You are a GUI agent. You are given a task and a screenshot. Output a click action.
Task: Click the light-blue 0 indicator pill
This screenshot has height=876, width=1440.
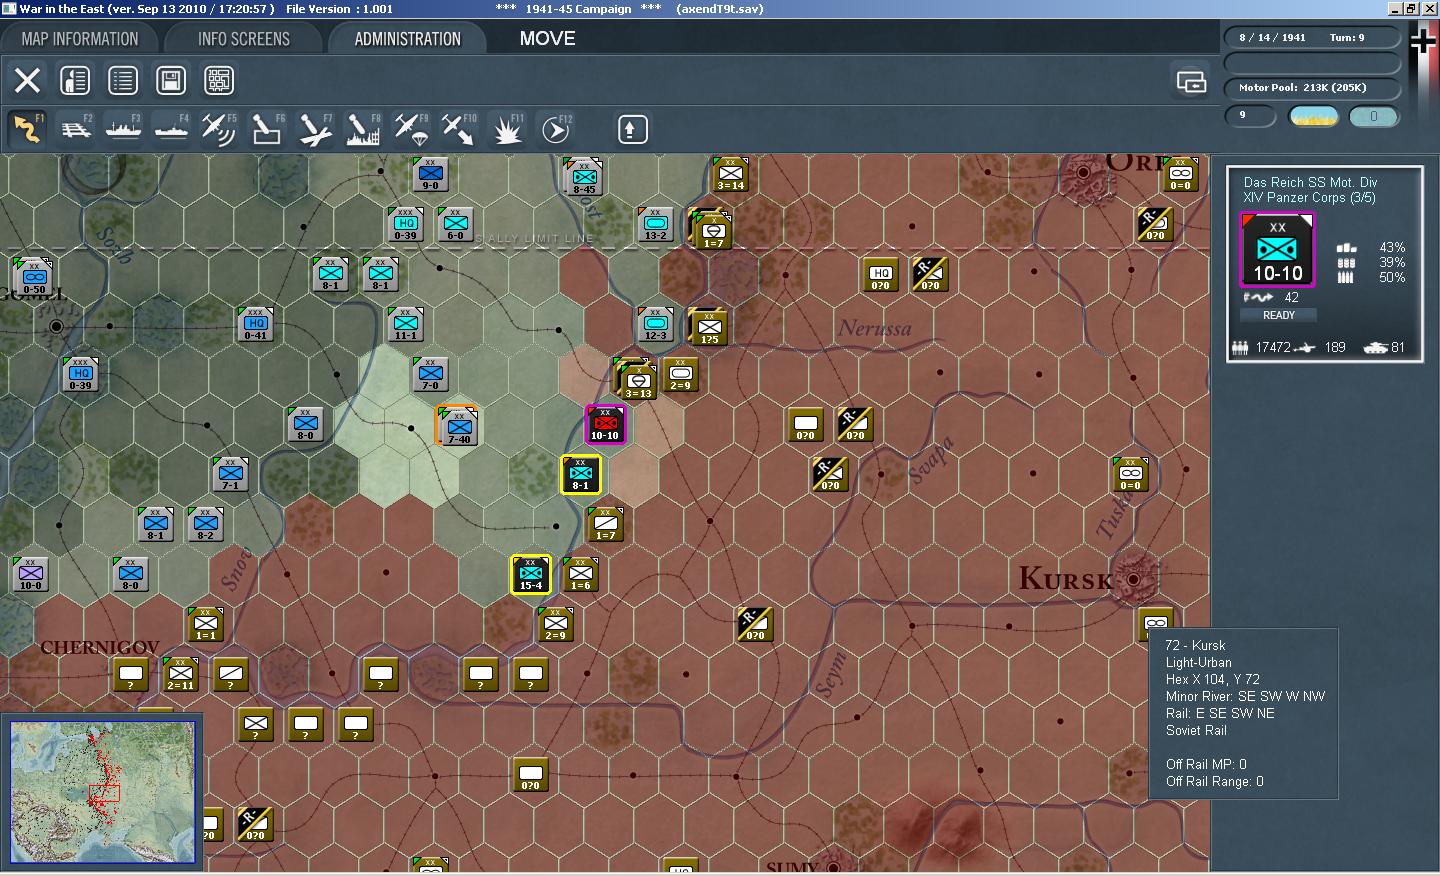(1373, 116)
